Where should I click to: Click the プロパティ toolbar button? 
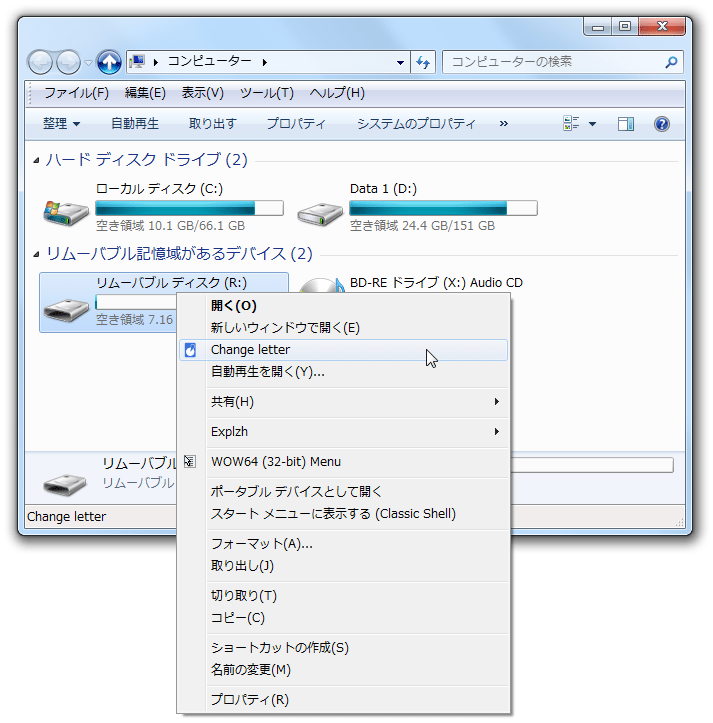296,124
